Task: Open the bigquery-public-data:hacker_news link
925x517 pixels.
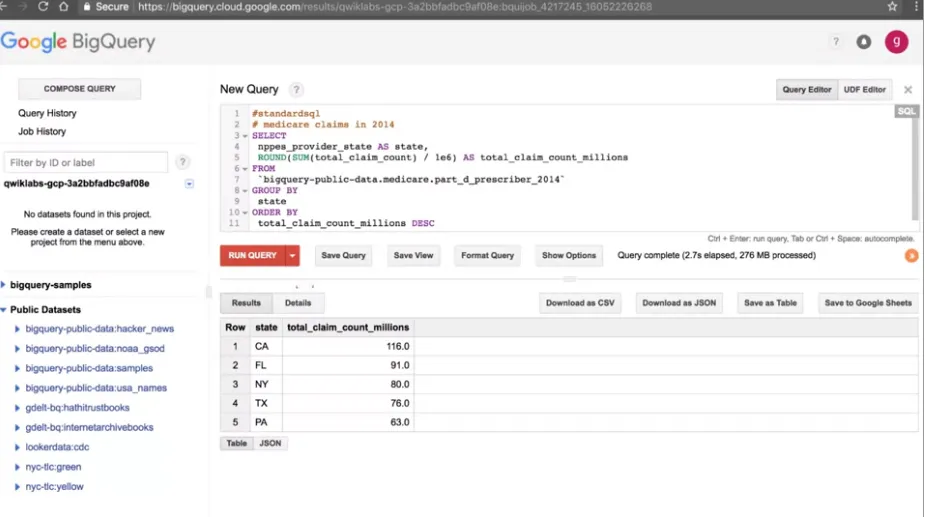Action: pyautogui.click(x=100, y=329)
